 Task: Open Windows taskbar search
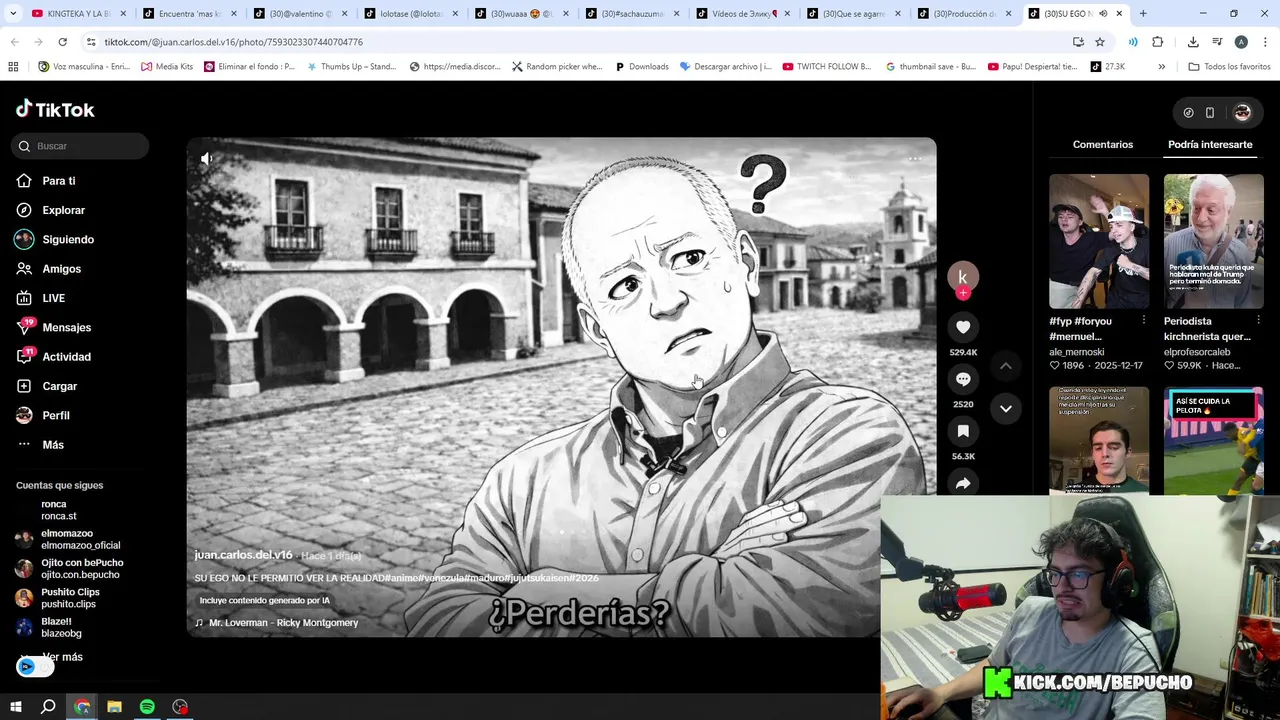pos(48,707)
